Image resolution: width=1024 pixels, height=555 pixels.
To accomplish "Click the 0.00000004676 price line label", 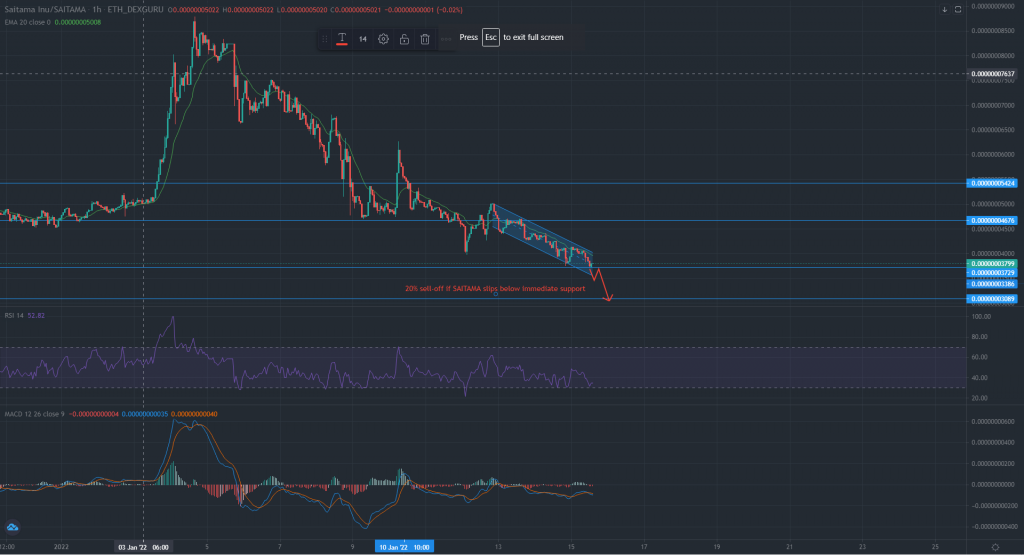I will 993,221.
